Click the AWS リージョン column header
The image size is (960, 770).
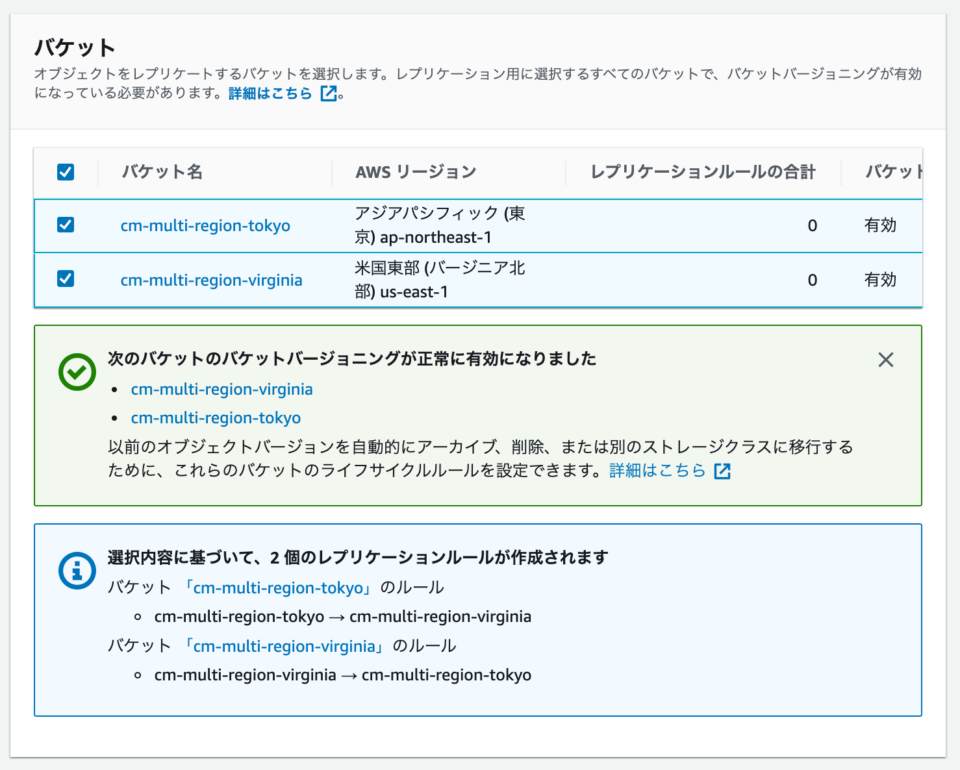(x=416, y=172)
